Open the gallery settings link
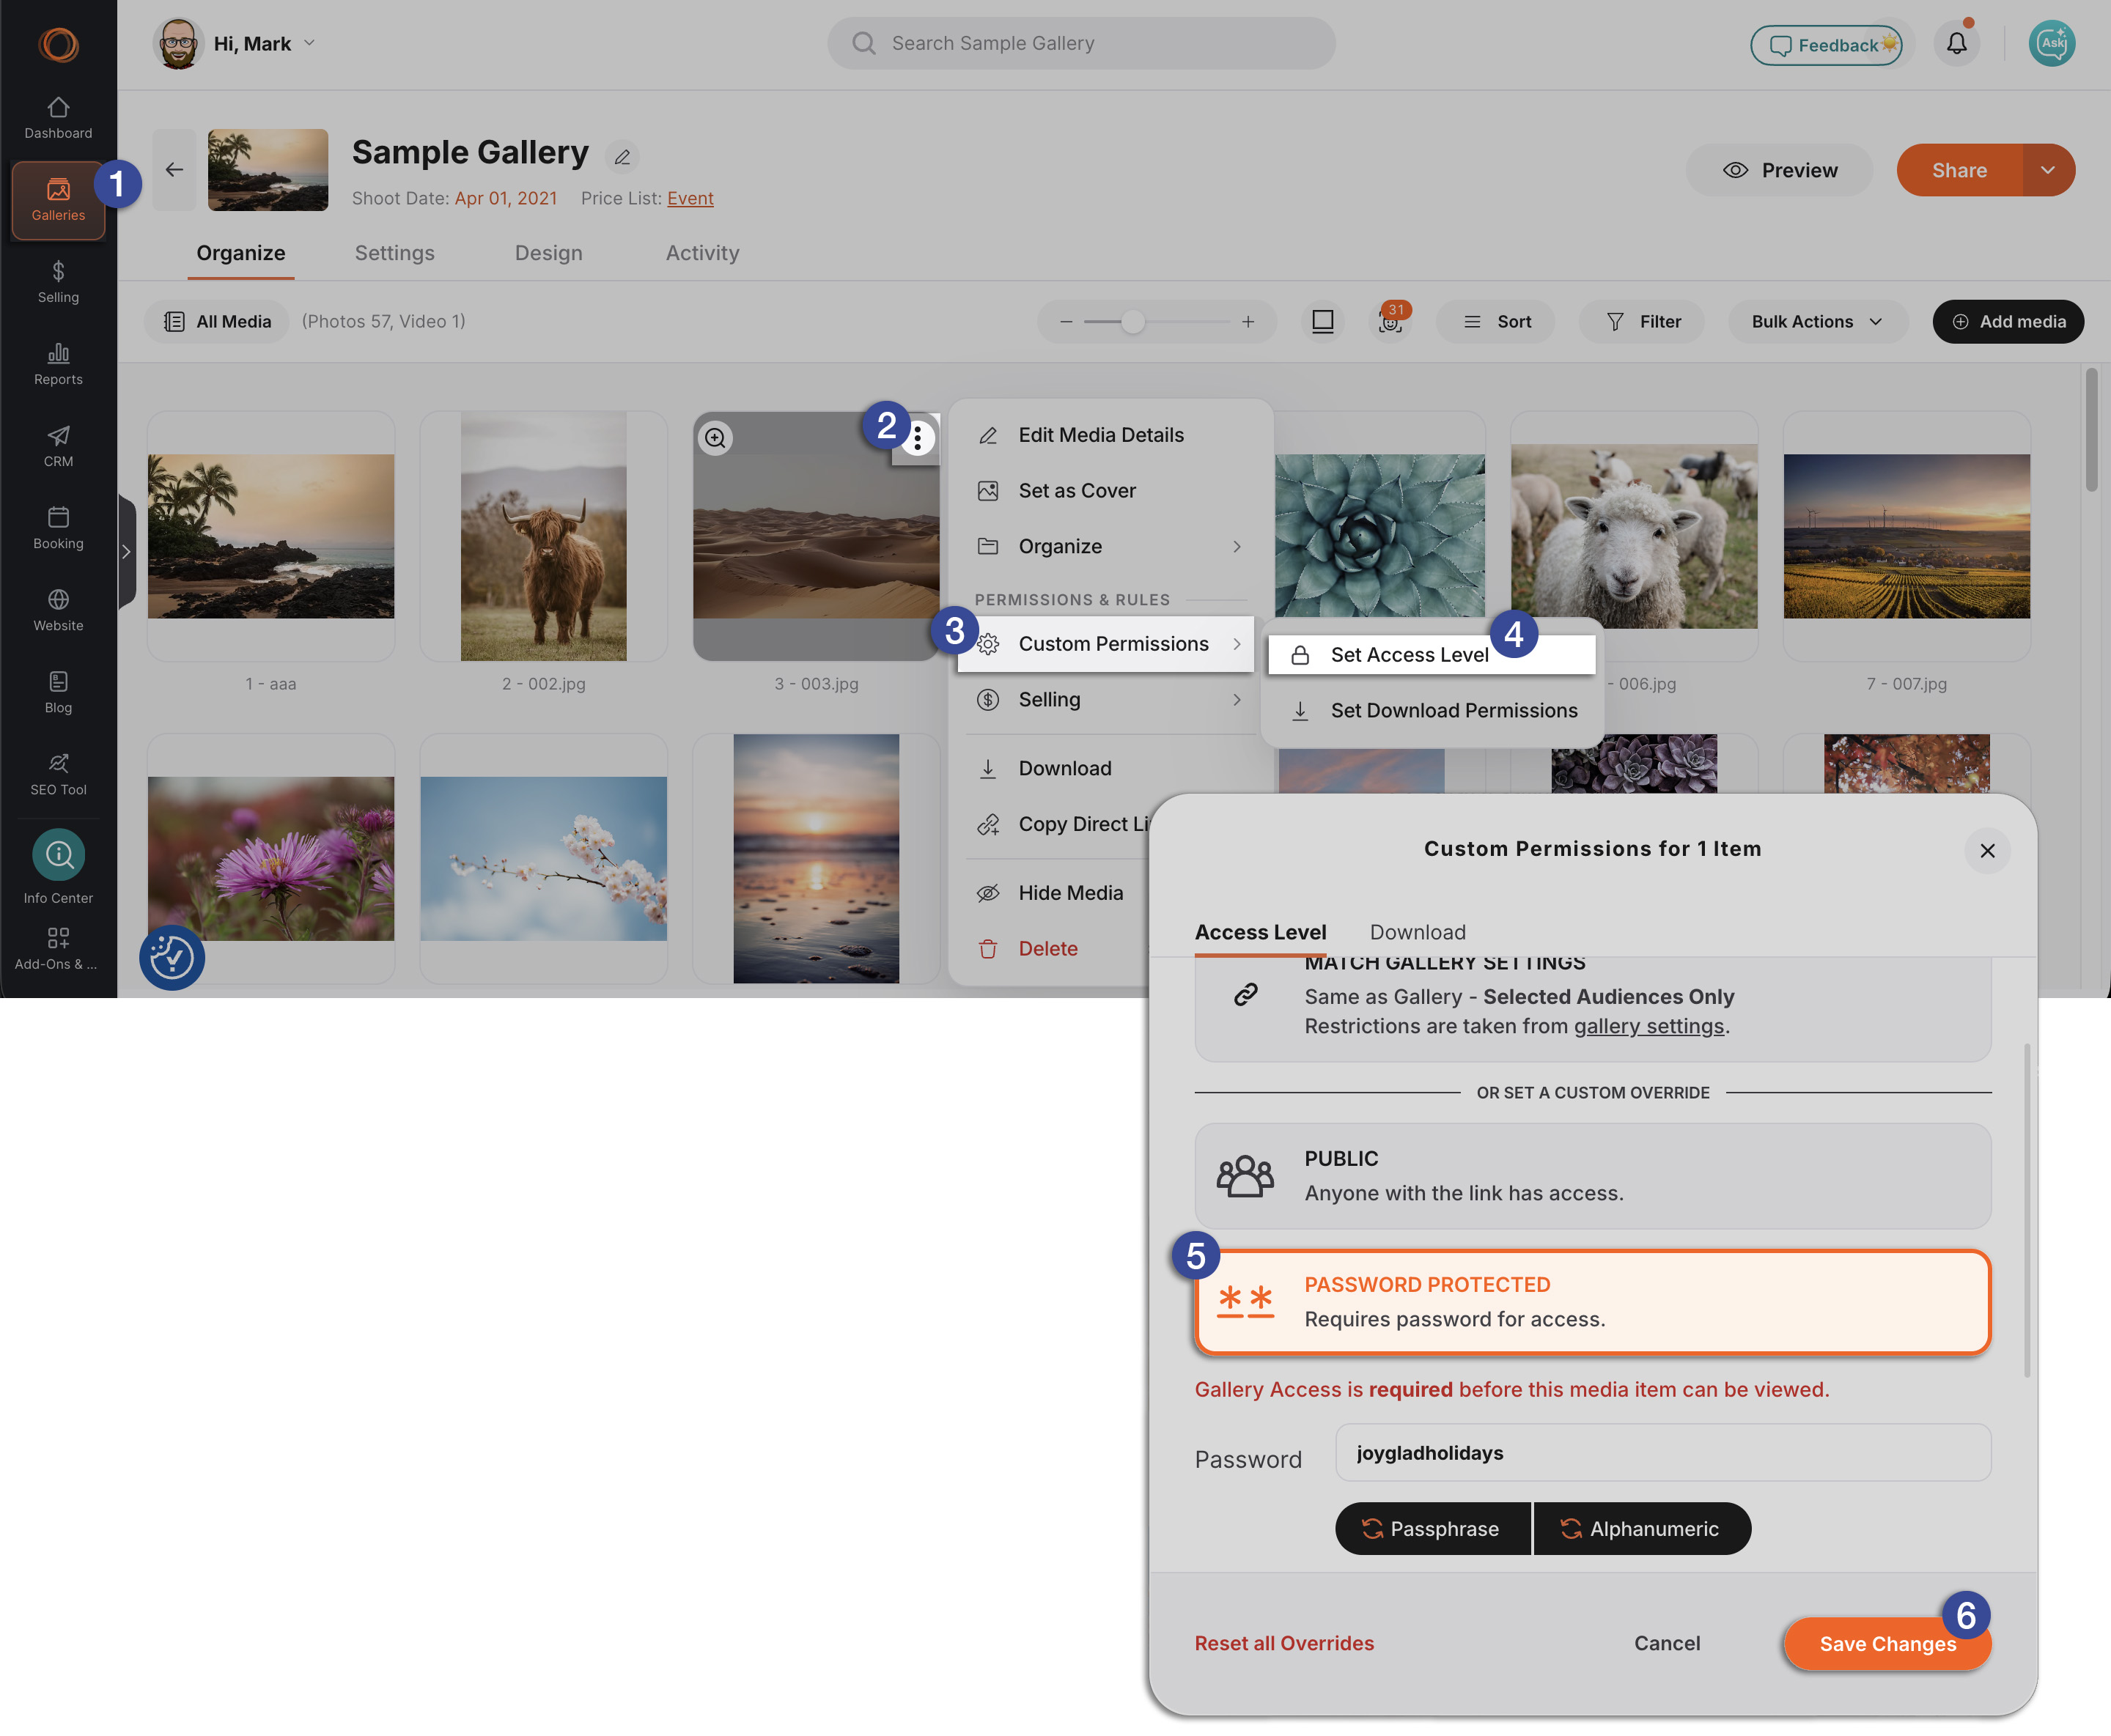 1649,1026
